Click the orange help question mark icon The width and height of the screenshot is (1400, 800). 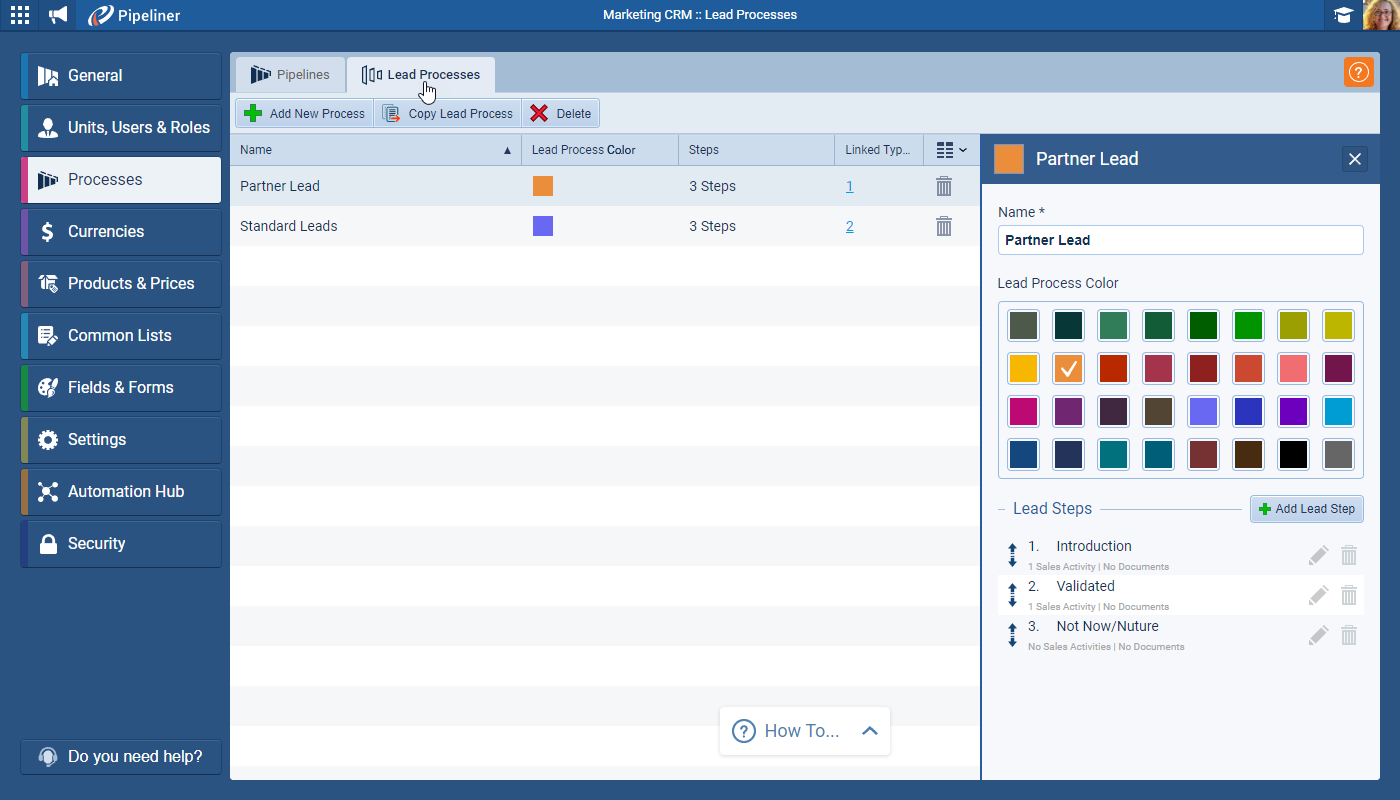pos(1358,72)
